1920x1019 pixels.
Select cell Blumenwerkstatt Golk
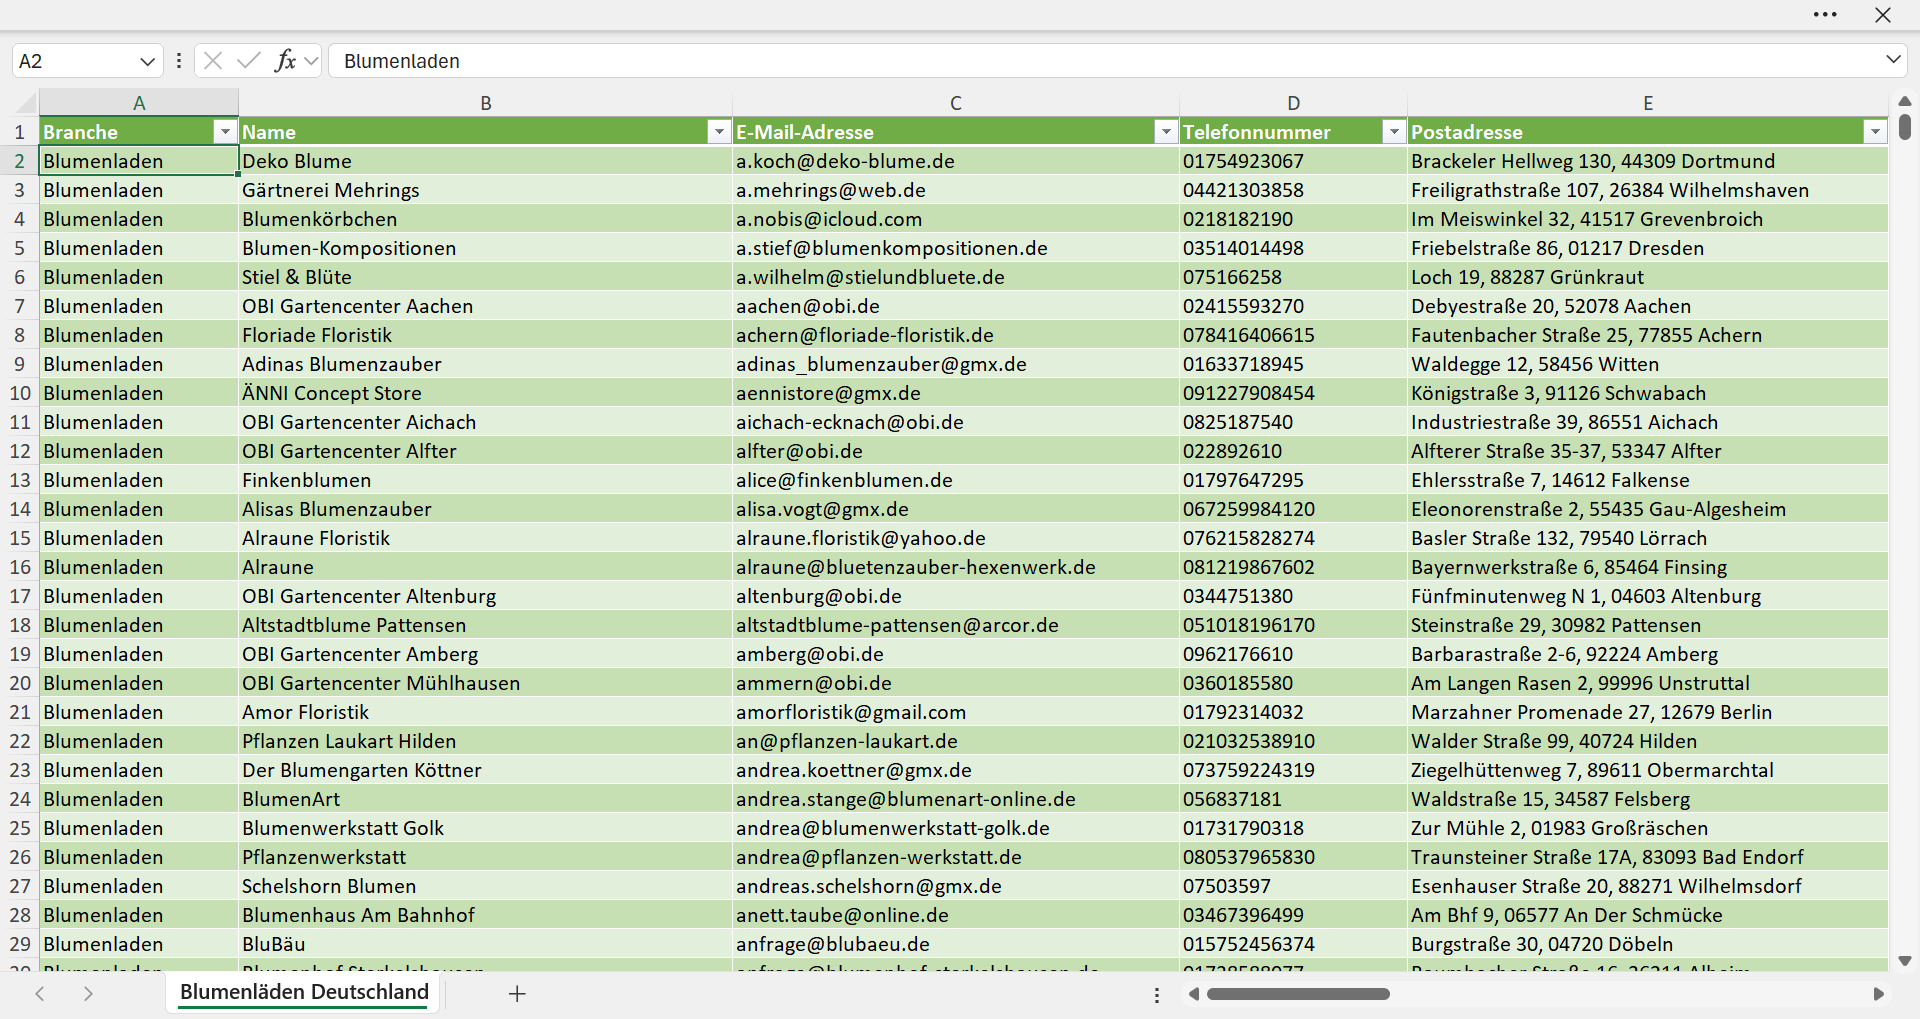(x=485, y=828)
